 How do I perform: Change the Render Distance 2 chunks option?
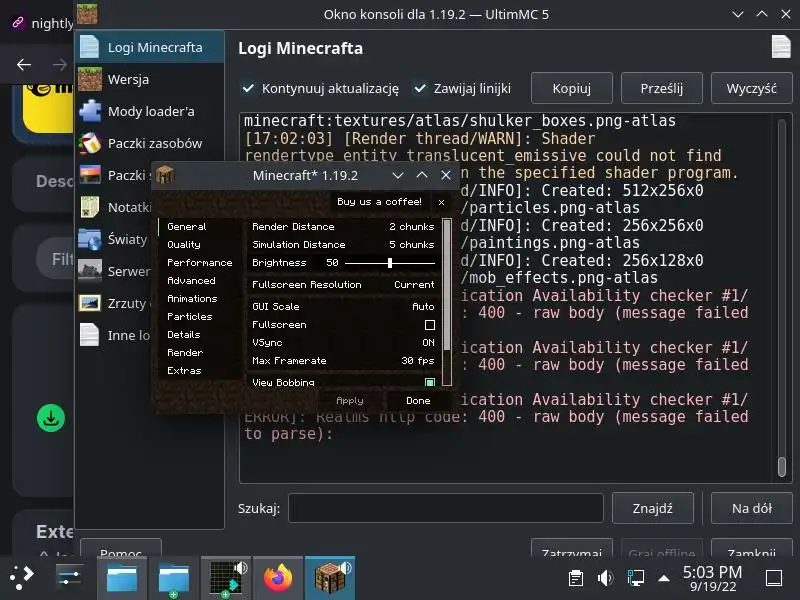pos(343,227)
